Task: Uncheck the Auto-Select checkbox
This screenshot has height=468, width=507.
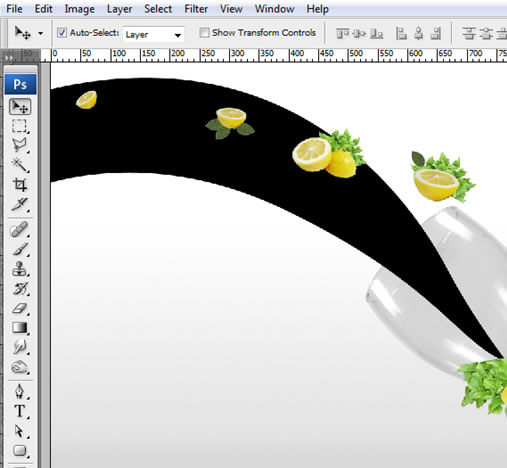Action: (x=62, y=33)
